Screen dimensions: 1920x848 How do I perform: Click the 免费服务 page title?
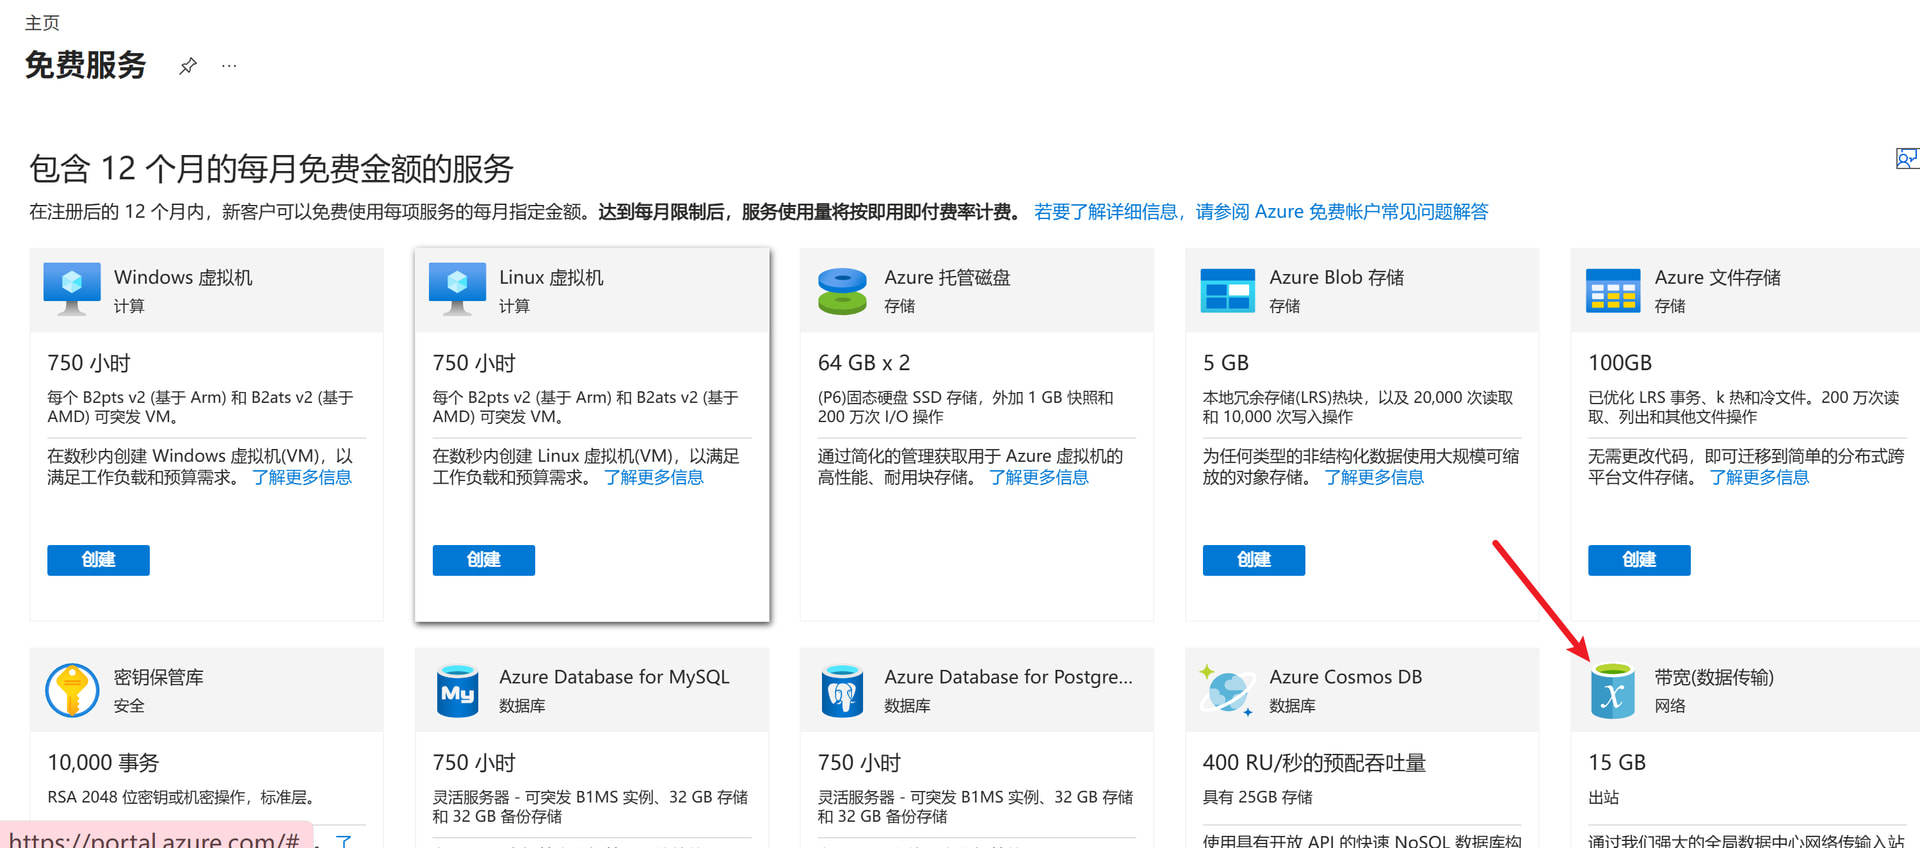(86, 65)
